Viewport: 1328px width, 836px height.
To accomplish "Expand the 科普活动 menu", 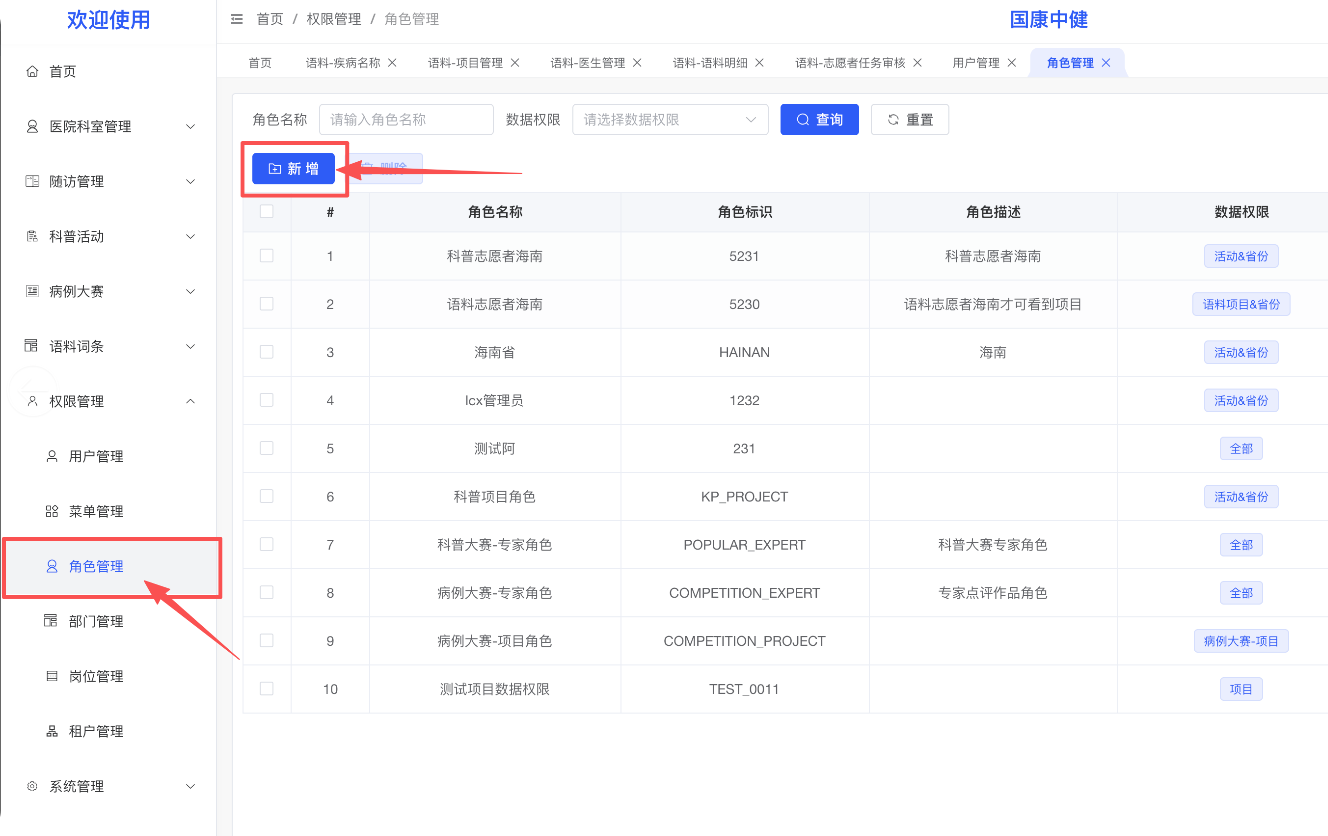I will (x=191, y=237).
